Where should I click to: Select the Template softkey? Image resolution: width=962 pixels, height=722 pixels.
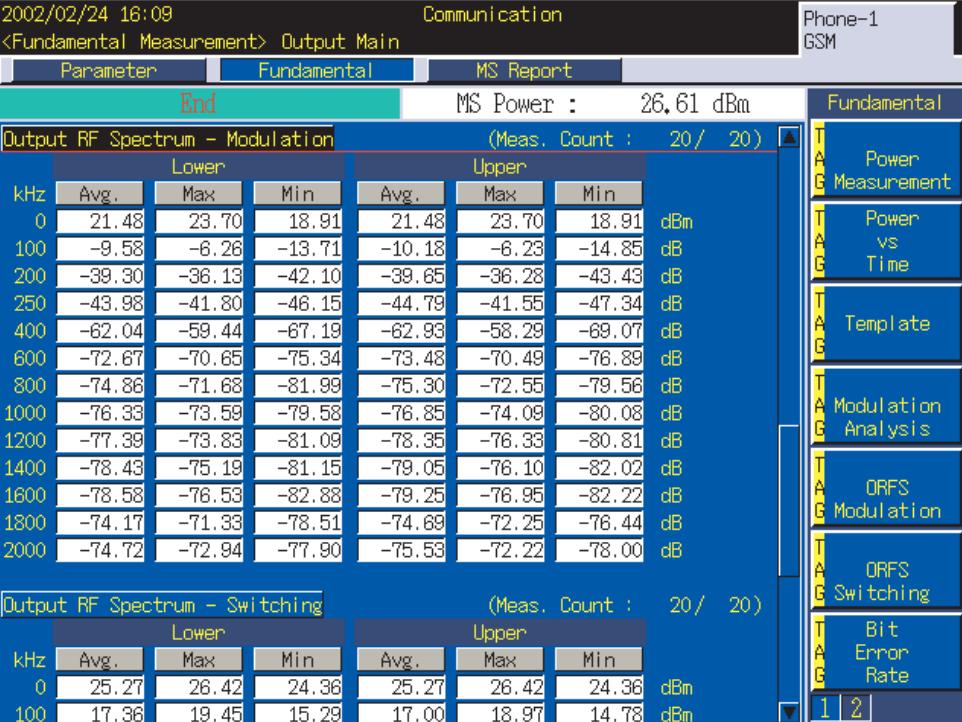(x=886, y=323)
